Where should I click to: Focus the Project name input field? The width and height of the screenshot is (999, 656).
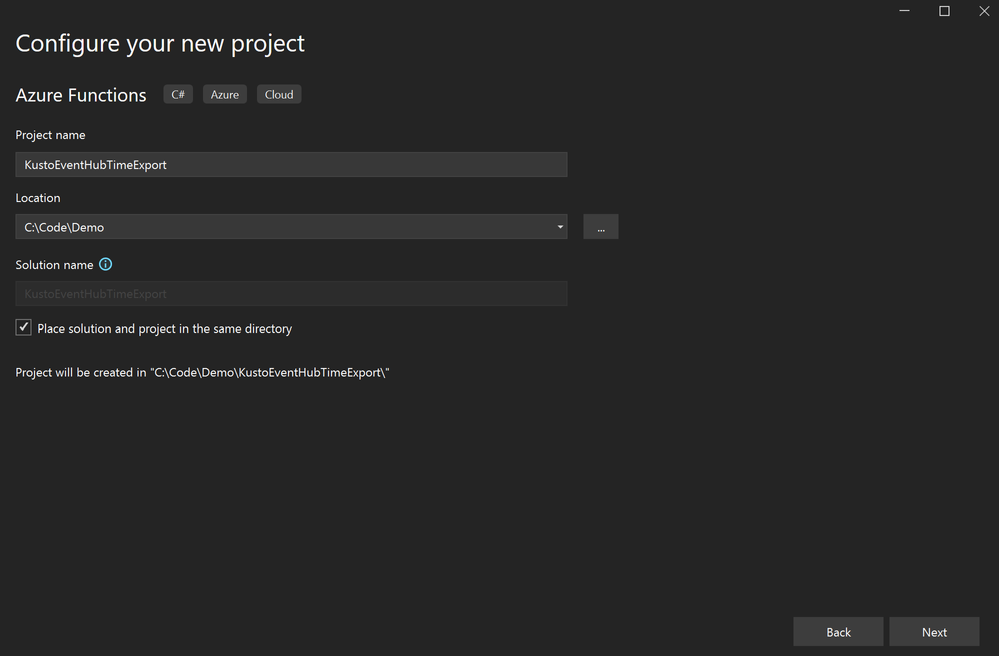click(x=291, y=164)
